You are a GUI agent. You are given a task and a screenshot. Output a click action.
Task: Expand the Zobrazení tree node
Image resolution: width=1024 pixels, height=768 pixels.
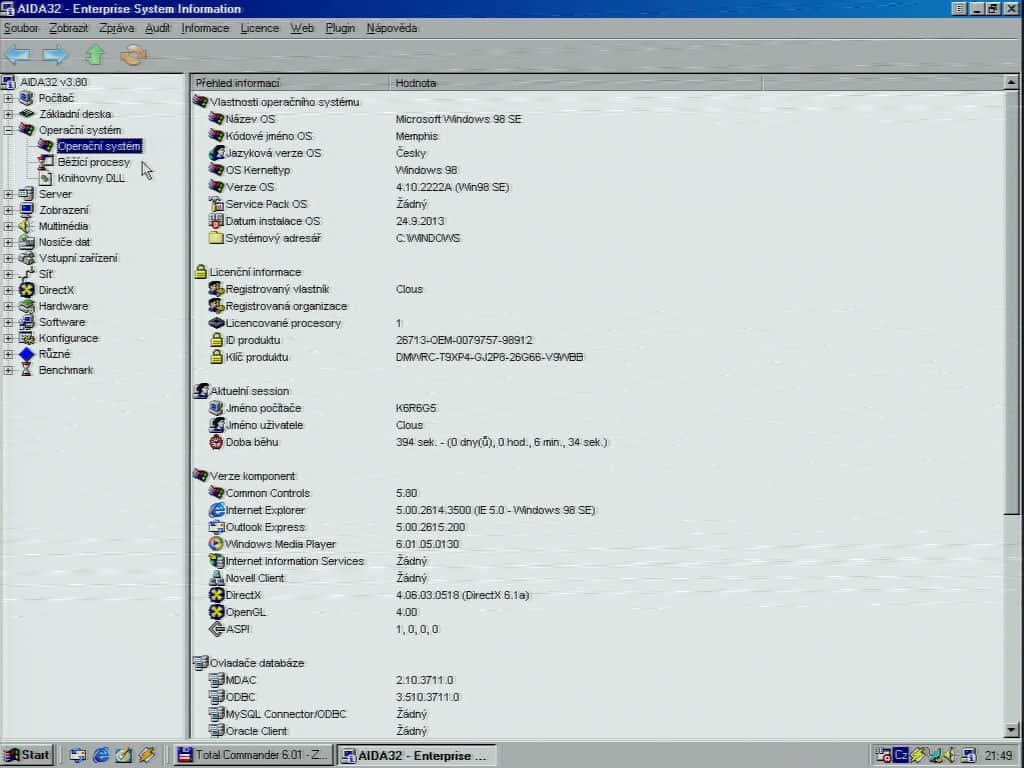point(8,210)
